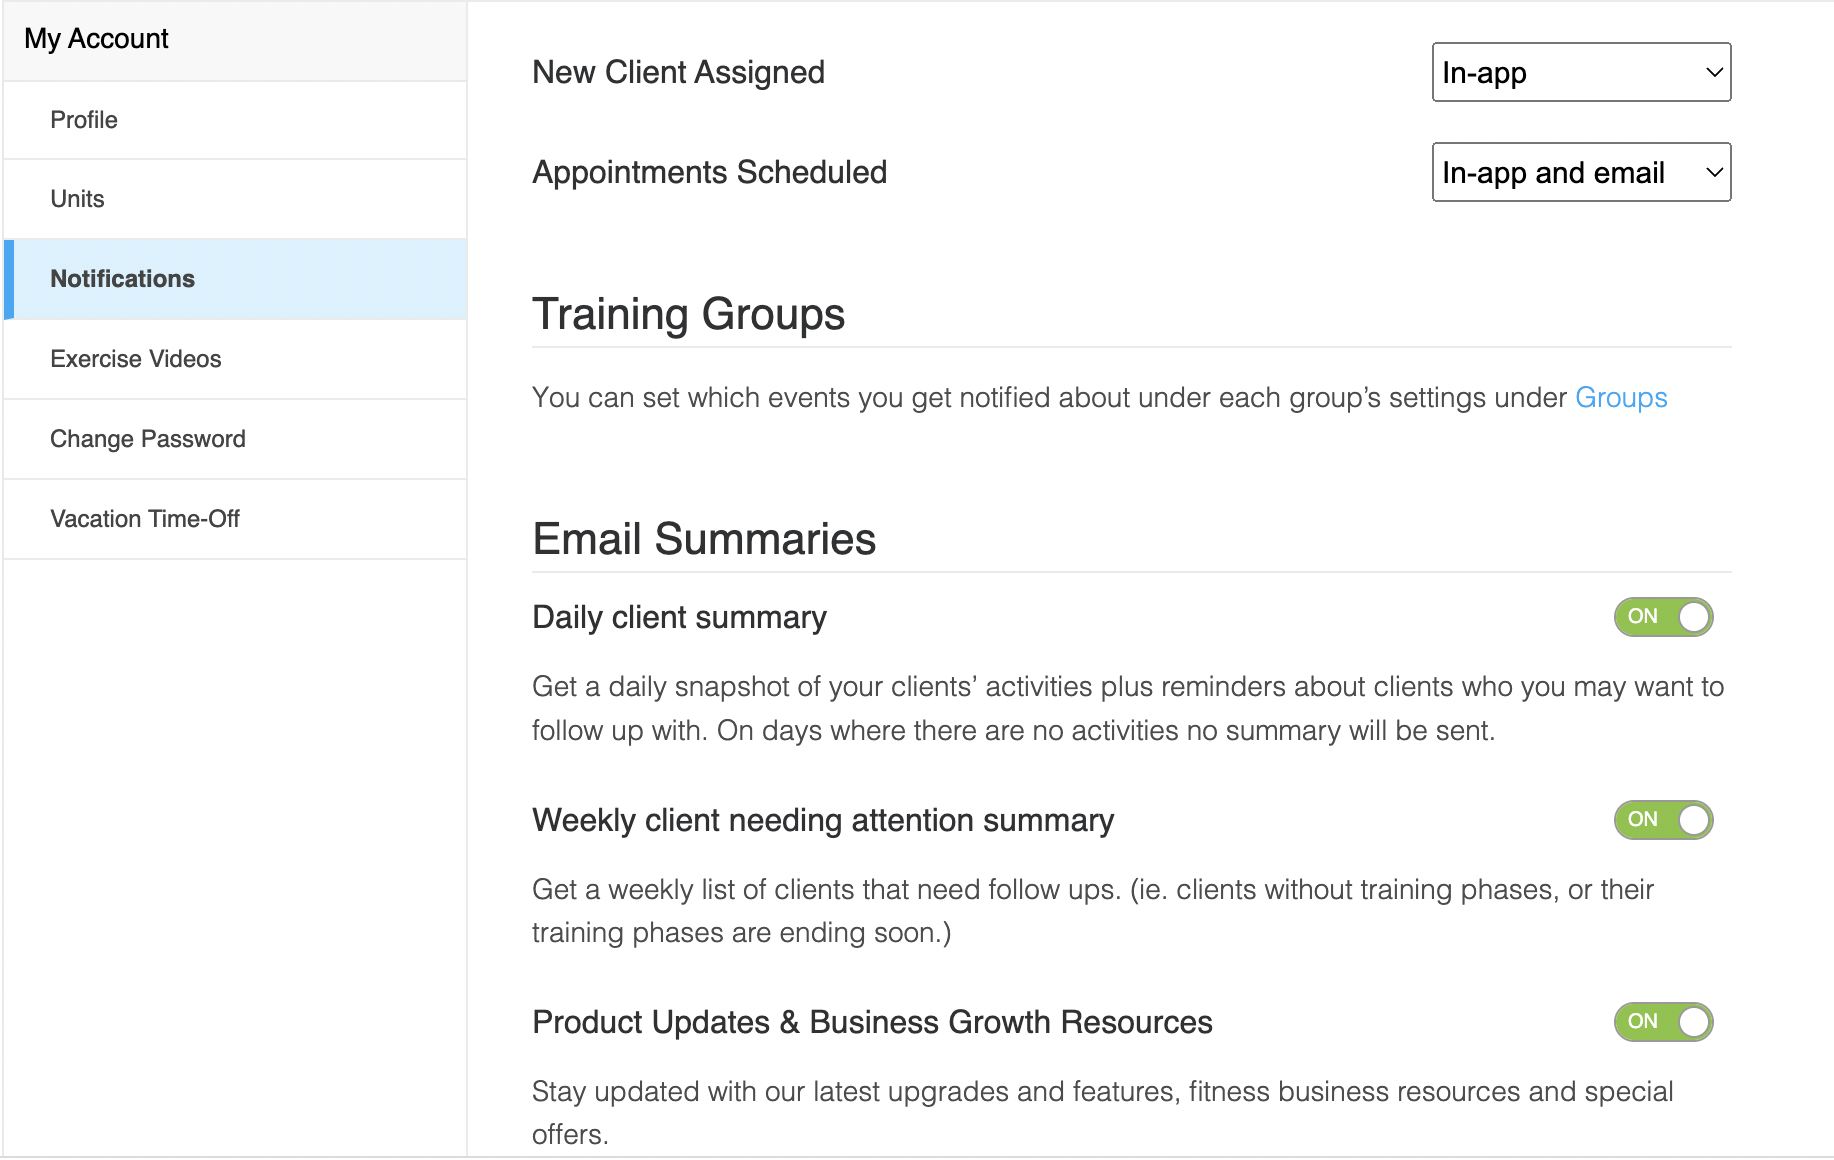The width and height of the screenshot is (1834, 1160).
Task: Disable Product Updates & Business Growth Resources
Action: point(1663,1022)
